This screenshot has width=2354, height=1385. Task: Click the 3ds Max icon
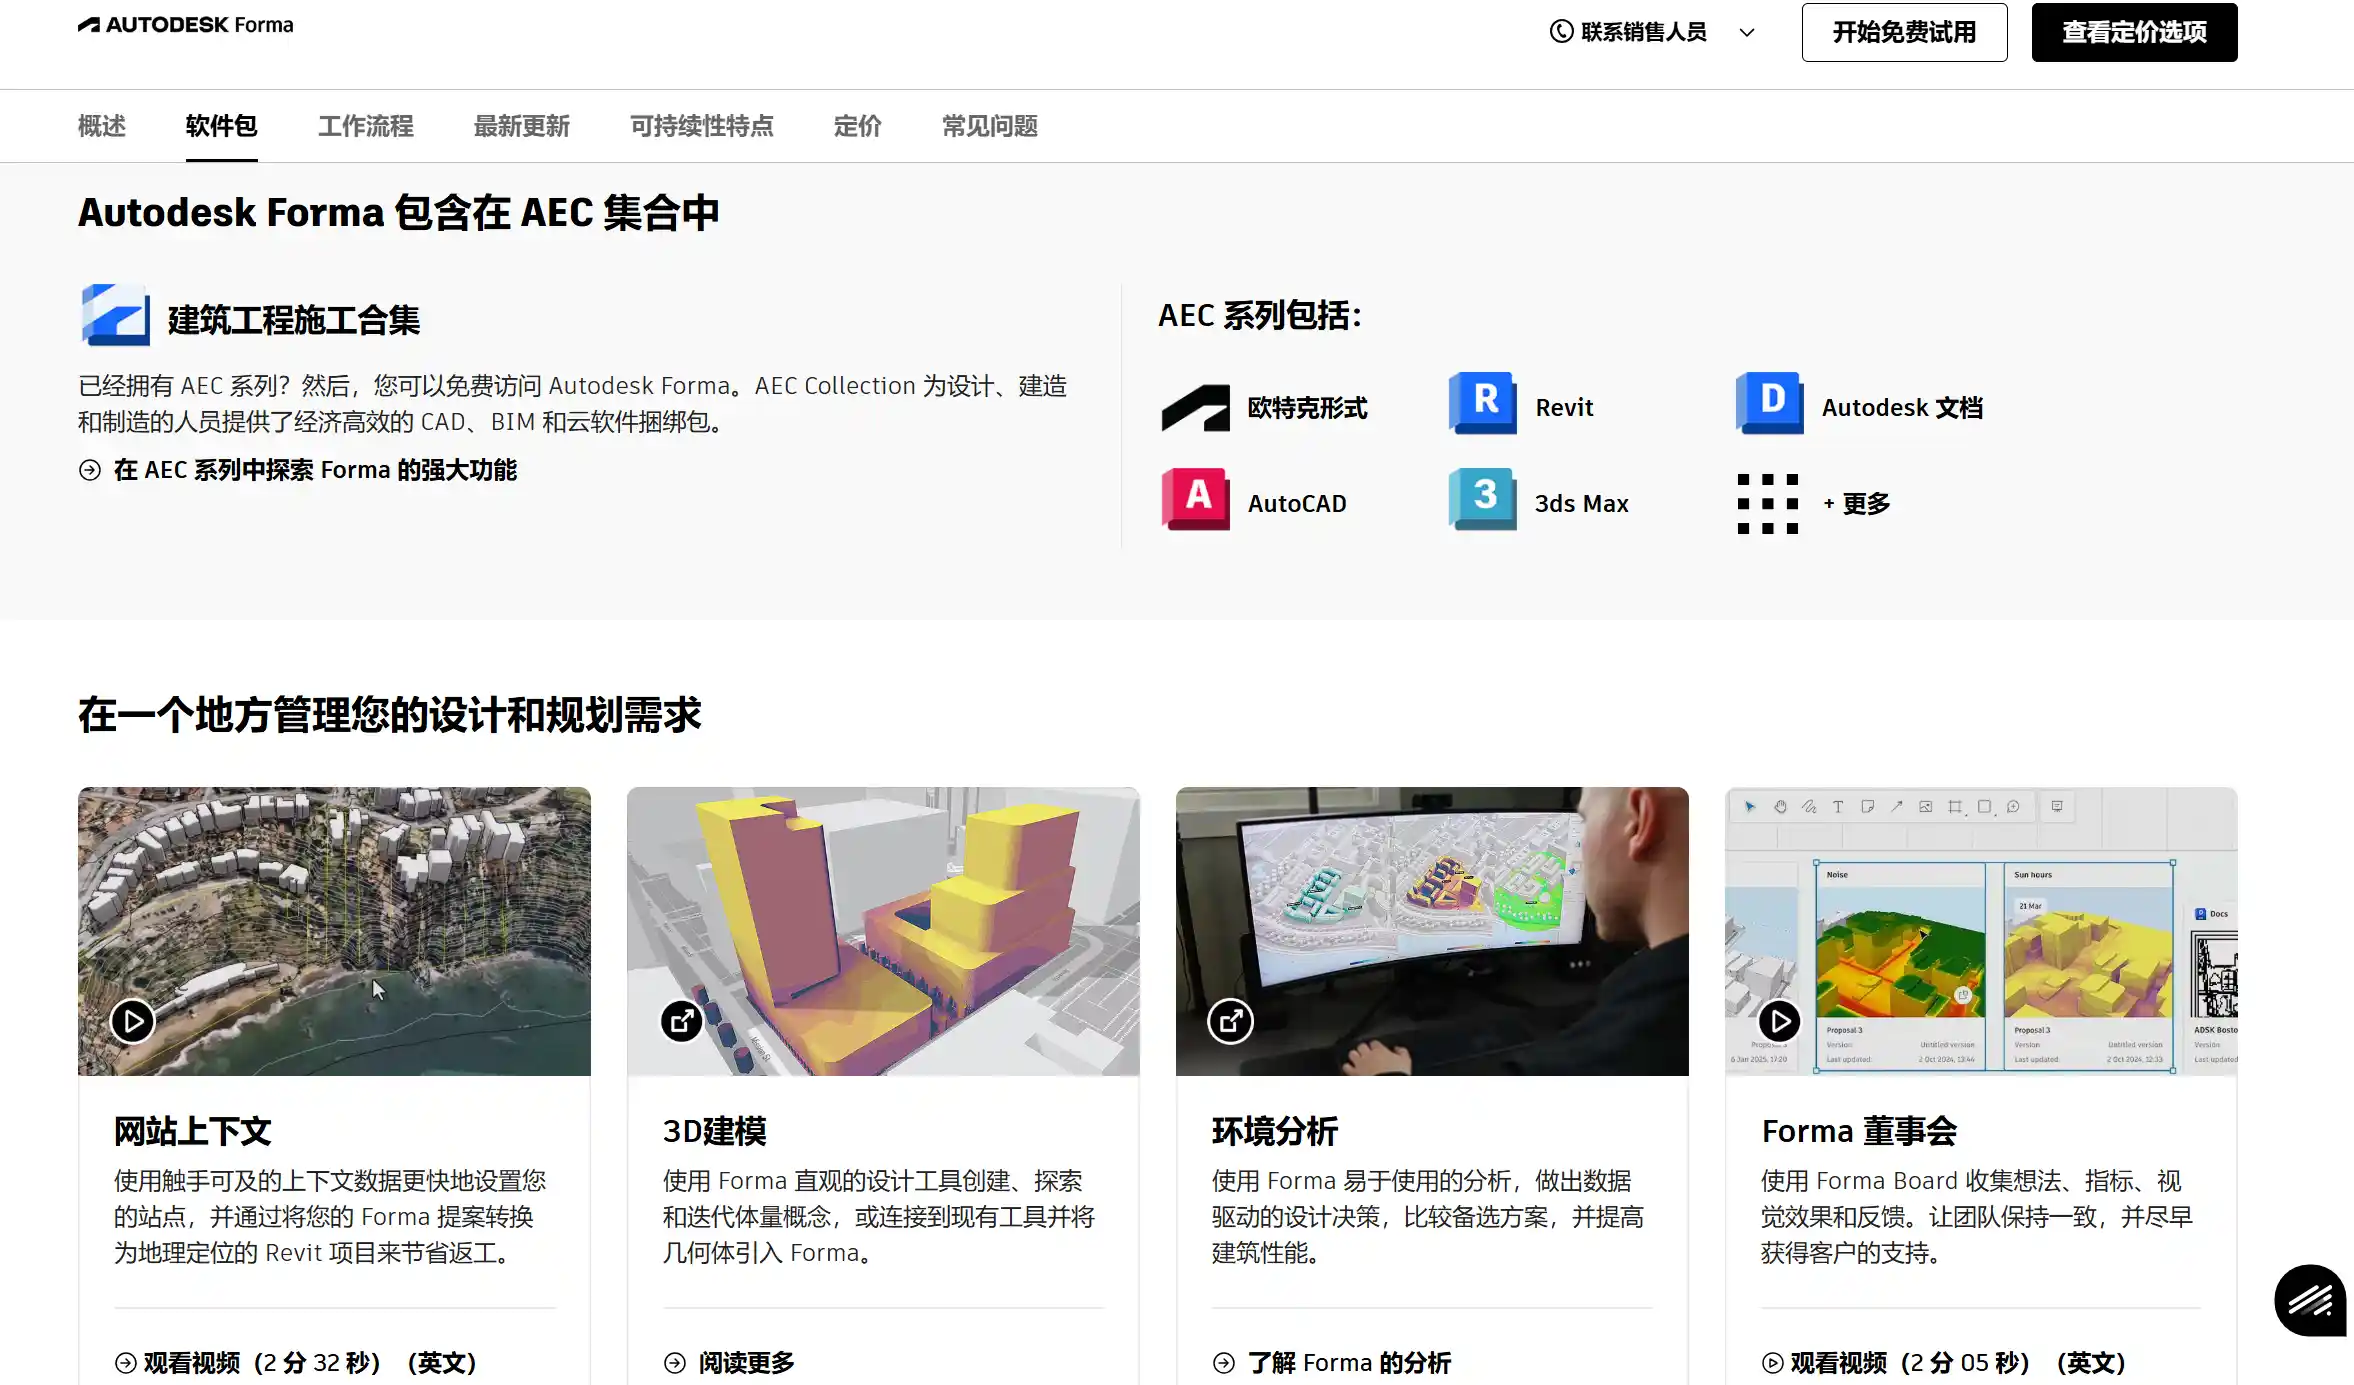tap(1482, 499)
